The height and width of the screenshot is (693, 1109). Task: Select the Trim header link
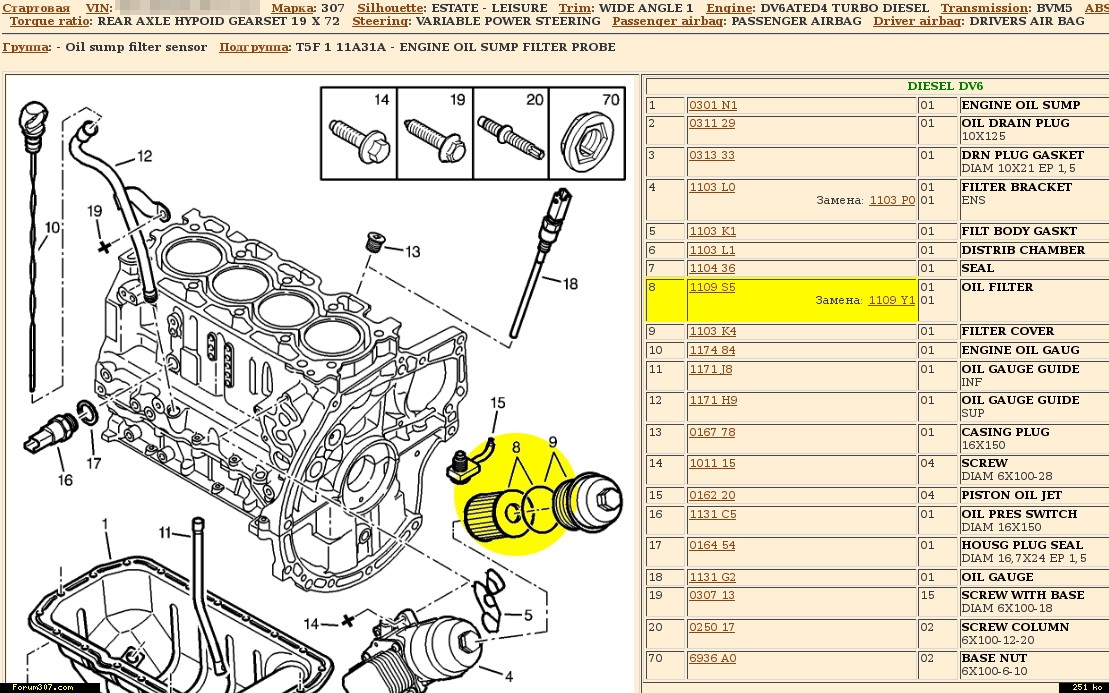point(576,8)
